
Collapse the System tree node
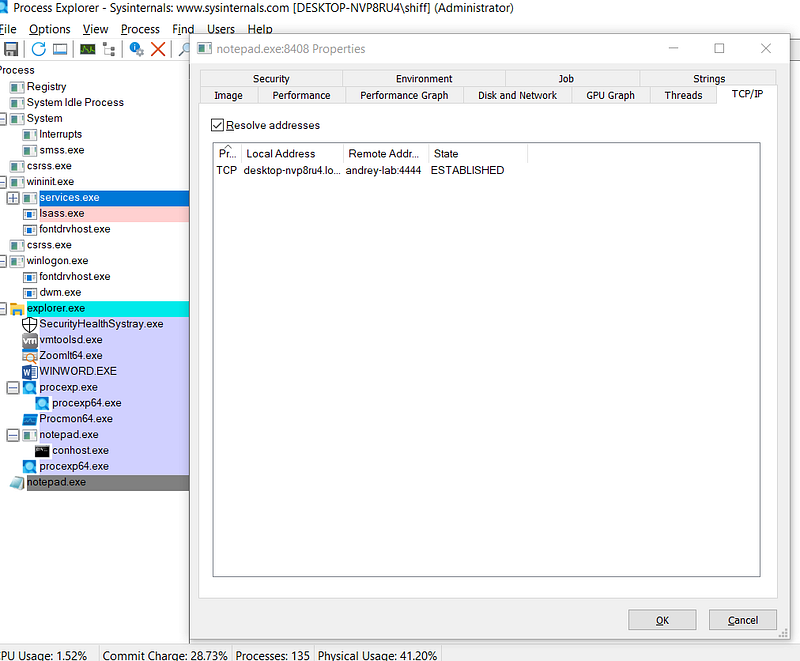(x=3, y=119)
